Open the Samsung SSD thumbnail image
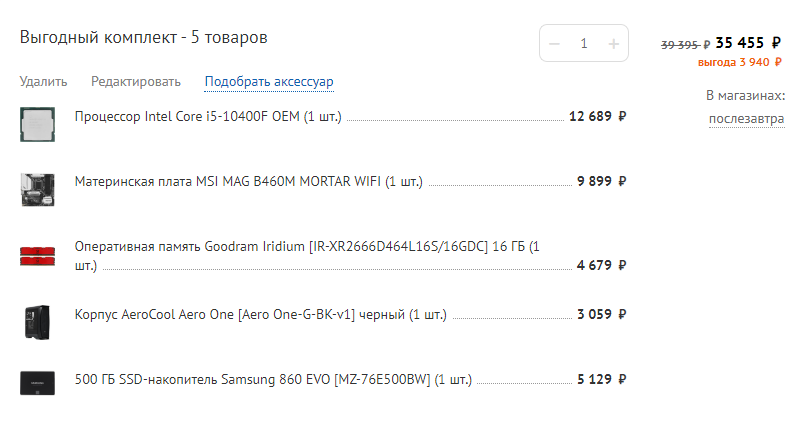Viewport: 802px width, 428px height. click(x=37, y=383)
